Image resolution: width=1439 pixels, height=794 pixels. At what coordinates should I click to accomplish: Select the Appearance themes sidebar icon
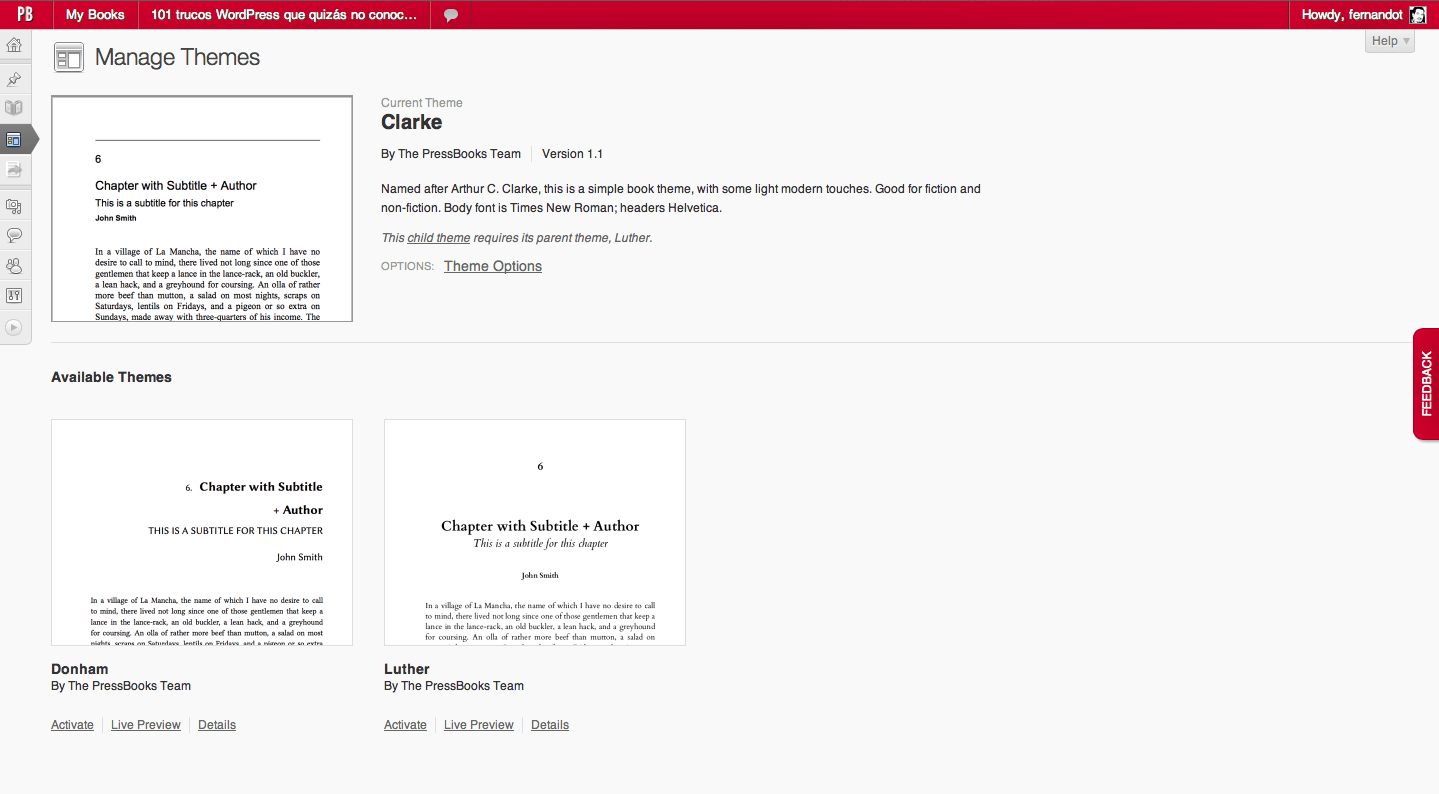tap(14, 139)
